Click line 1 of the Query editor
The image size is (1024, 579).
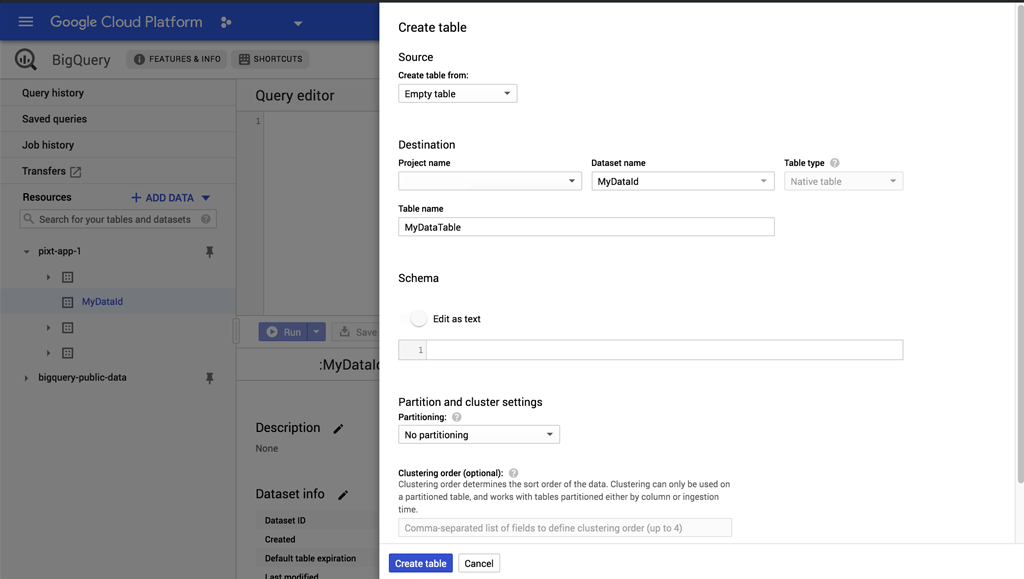[x=321, y=121]
